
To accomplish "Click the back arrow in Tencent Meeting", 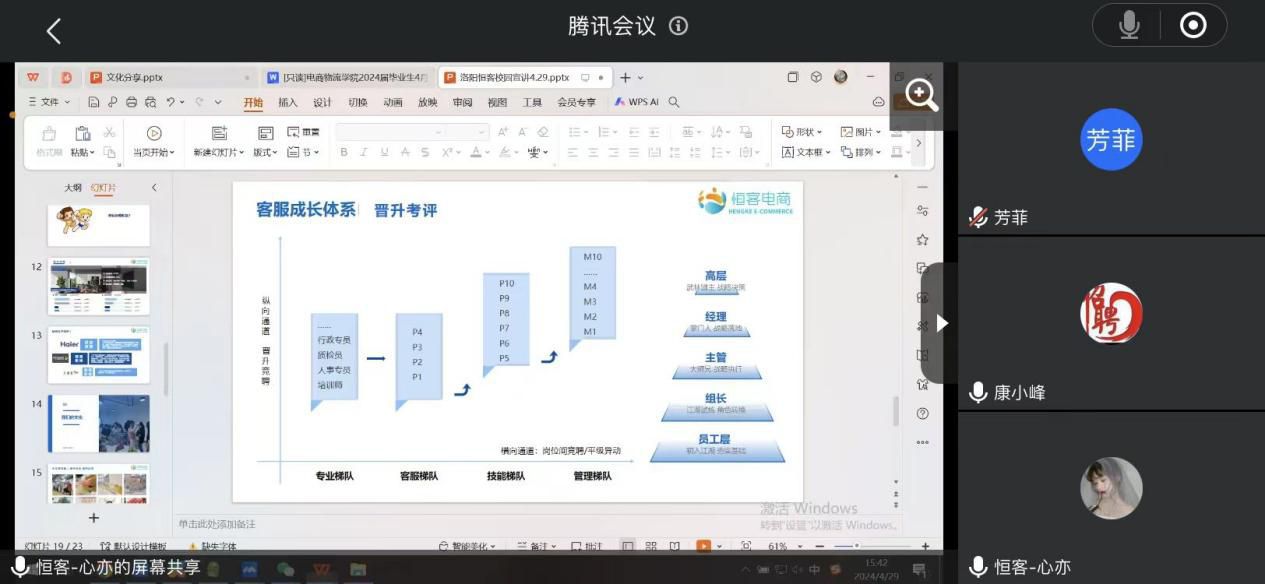I will (x=54, y=31).
